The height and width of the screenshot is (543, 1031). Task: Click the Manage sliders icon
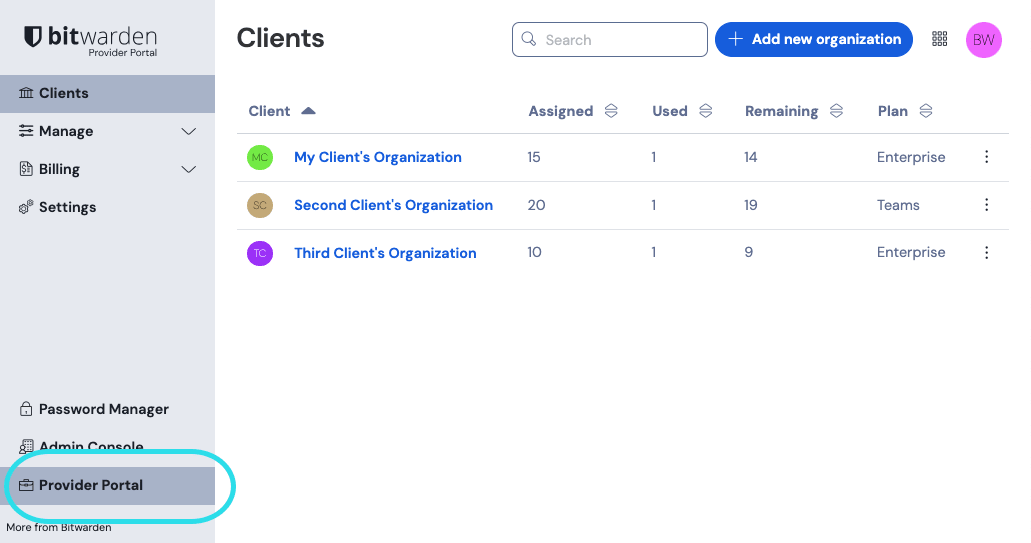pos(26,131)
